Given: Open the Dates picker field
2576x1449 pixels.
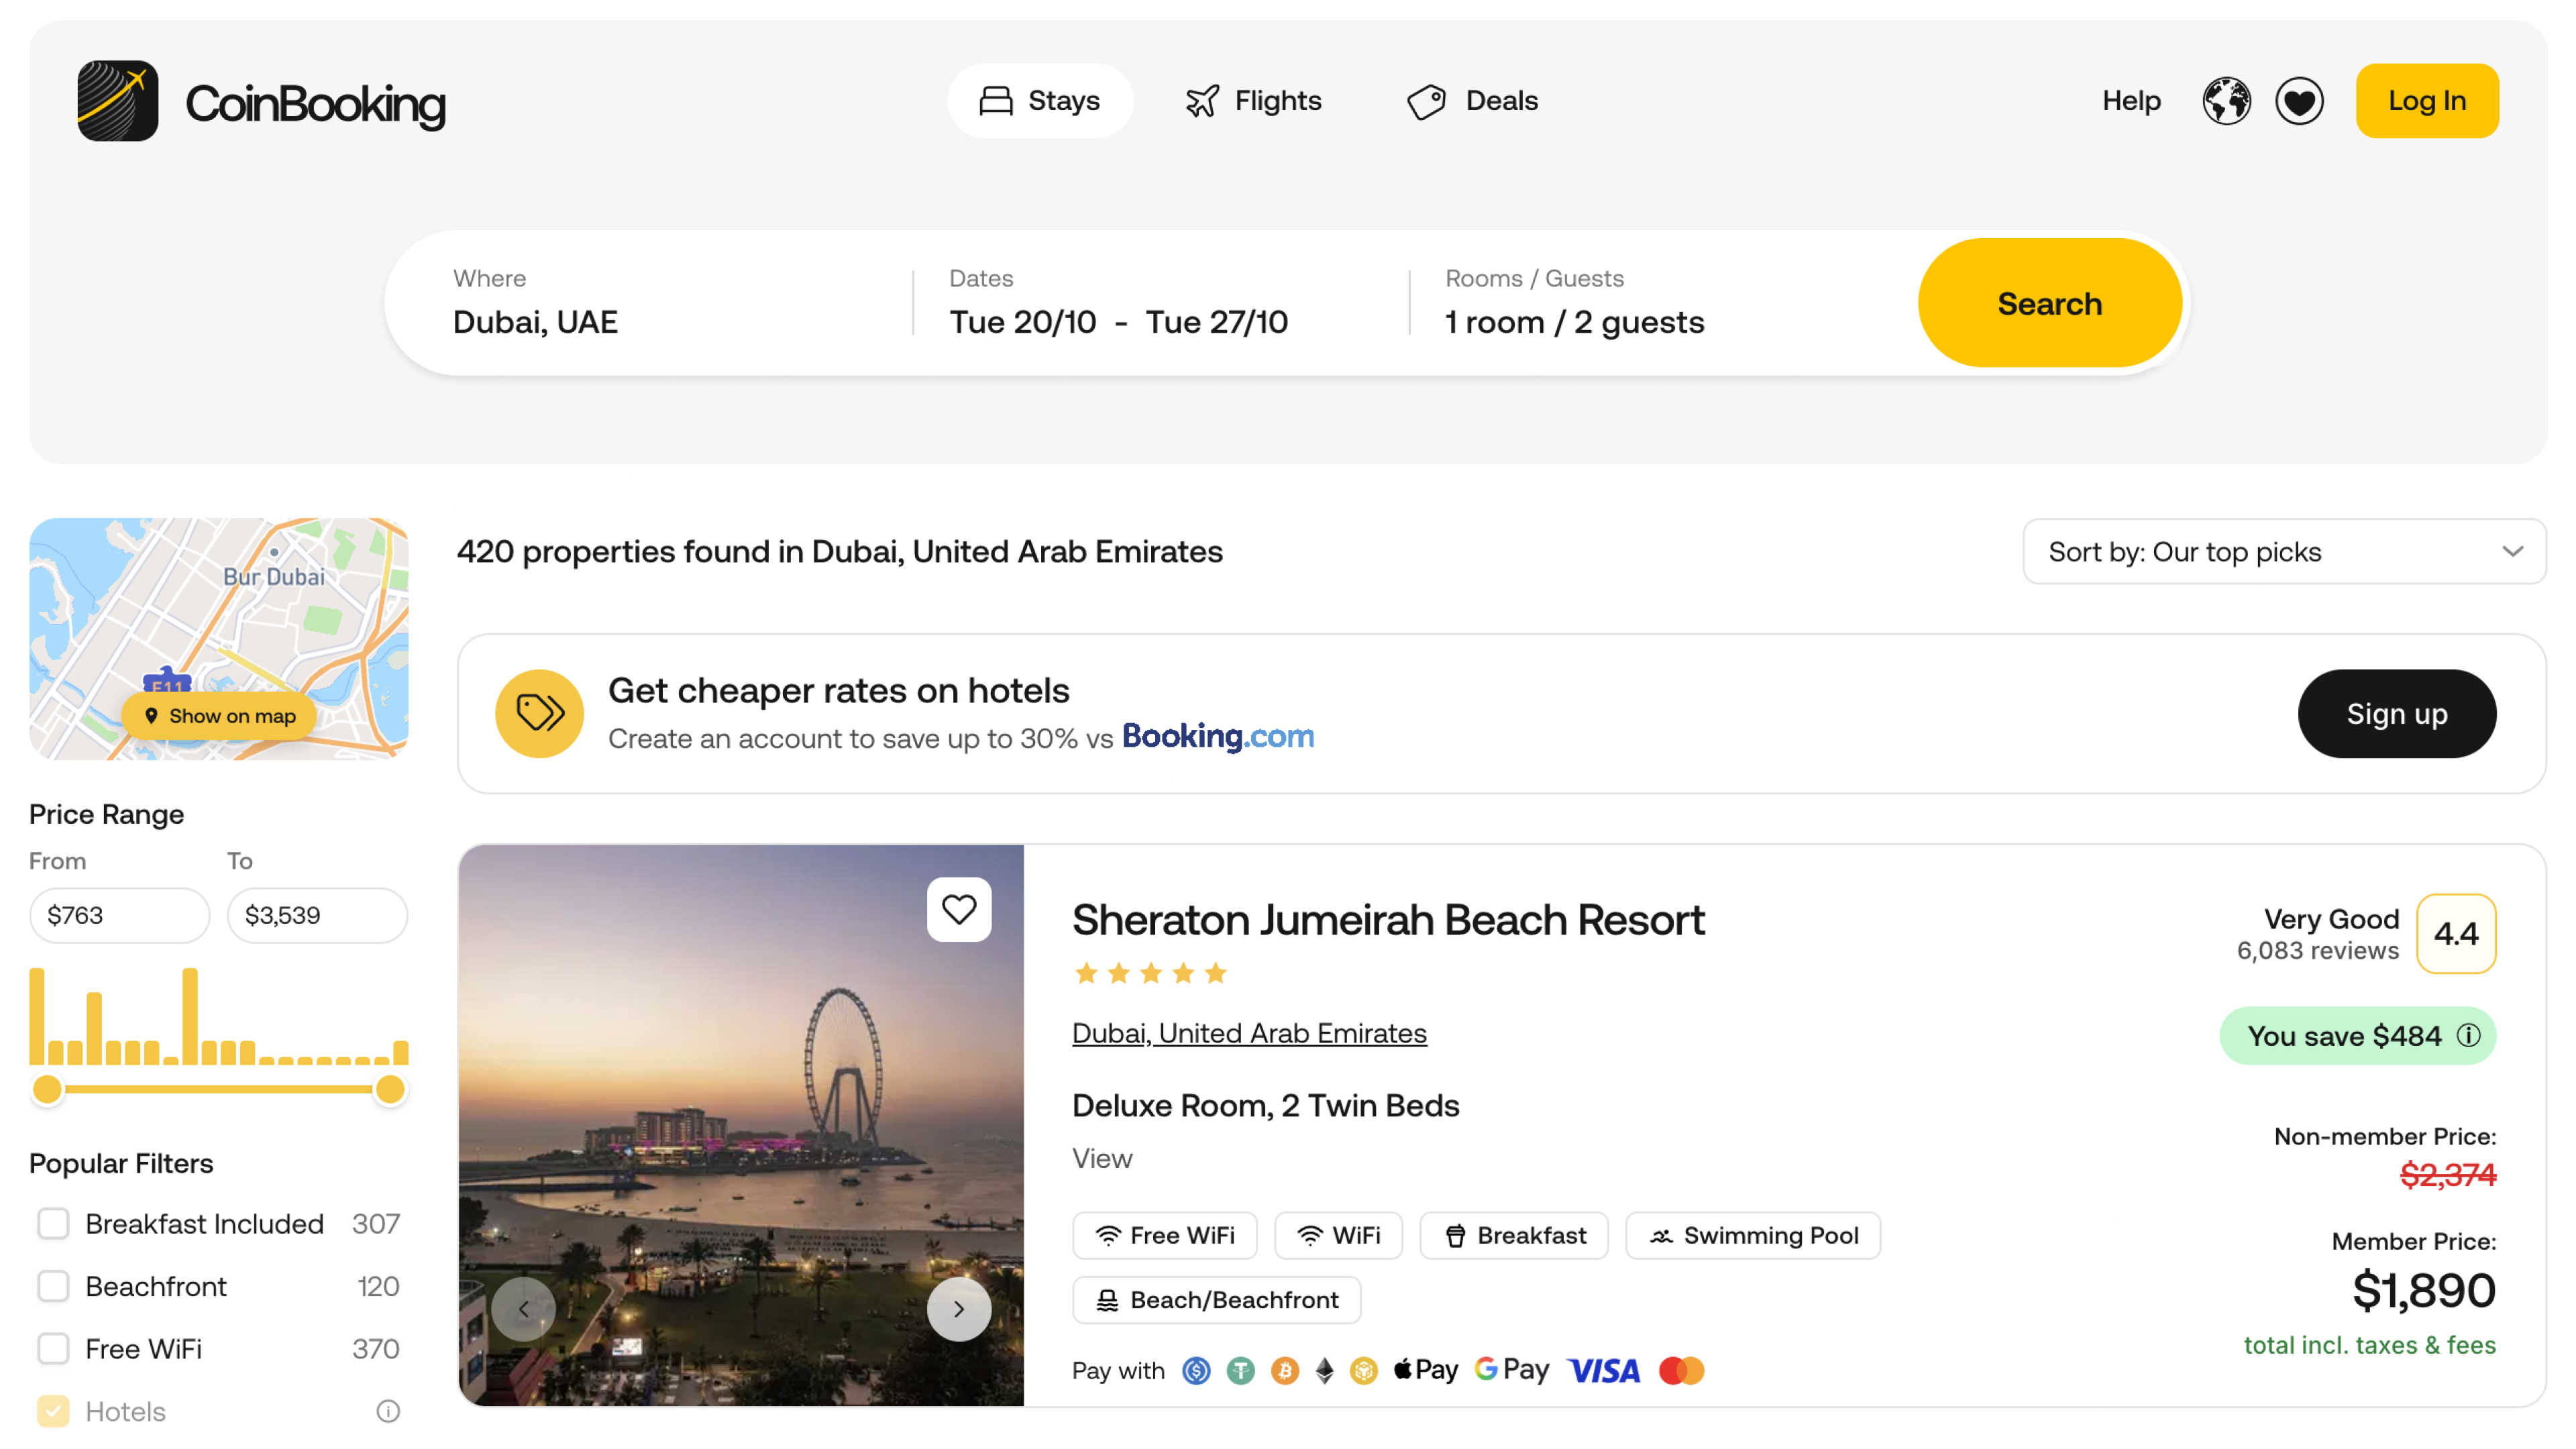Looking at the screenshot, I should click(x=1160, y=303).
